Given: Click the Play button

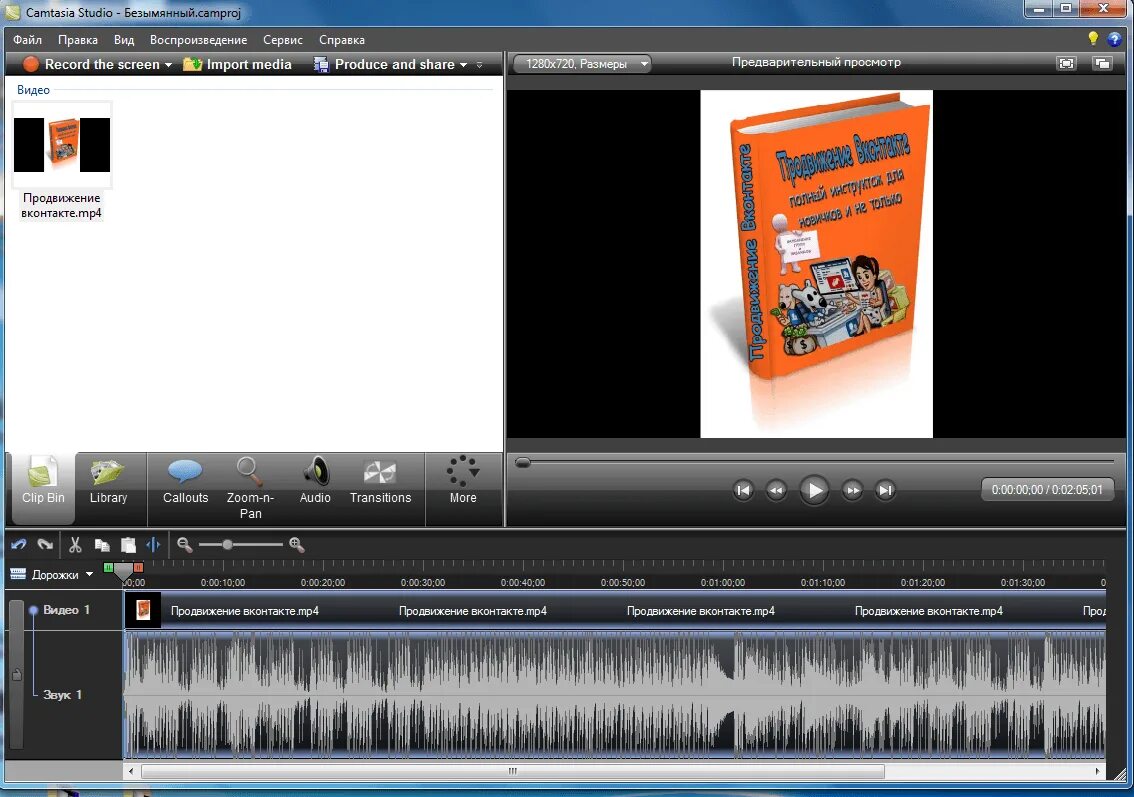Looking at the screenshot, I should click(x=814, y=490).
